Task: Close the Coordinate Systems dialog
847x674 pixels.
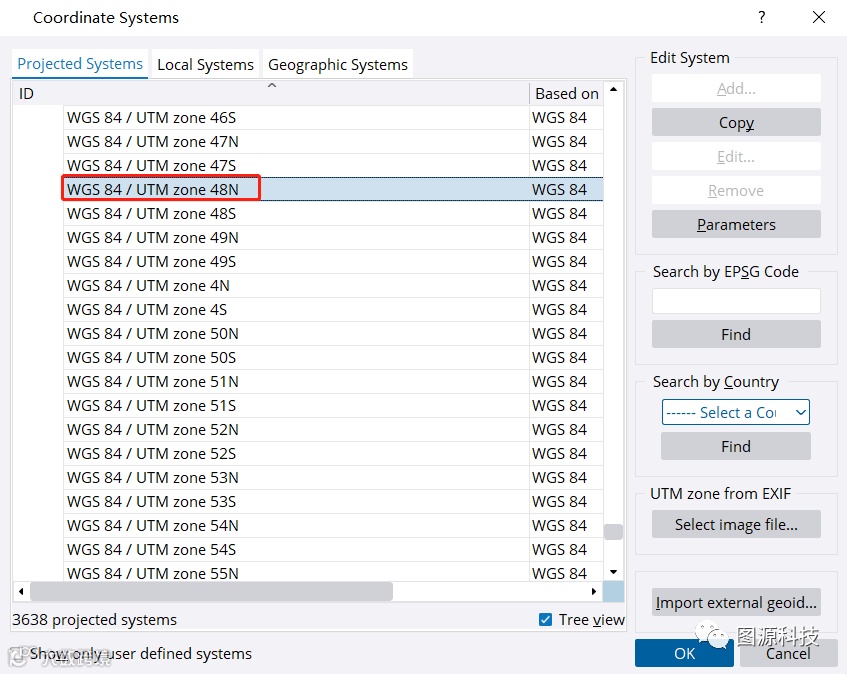Action: tap(819, 17)
